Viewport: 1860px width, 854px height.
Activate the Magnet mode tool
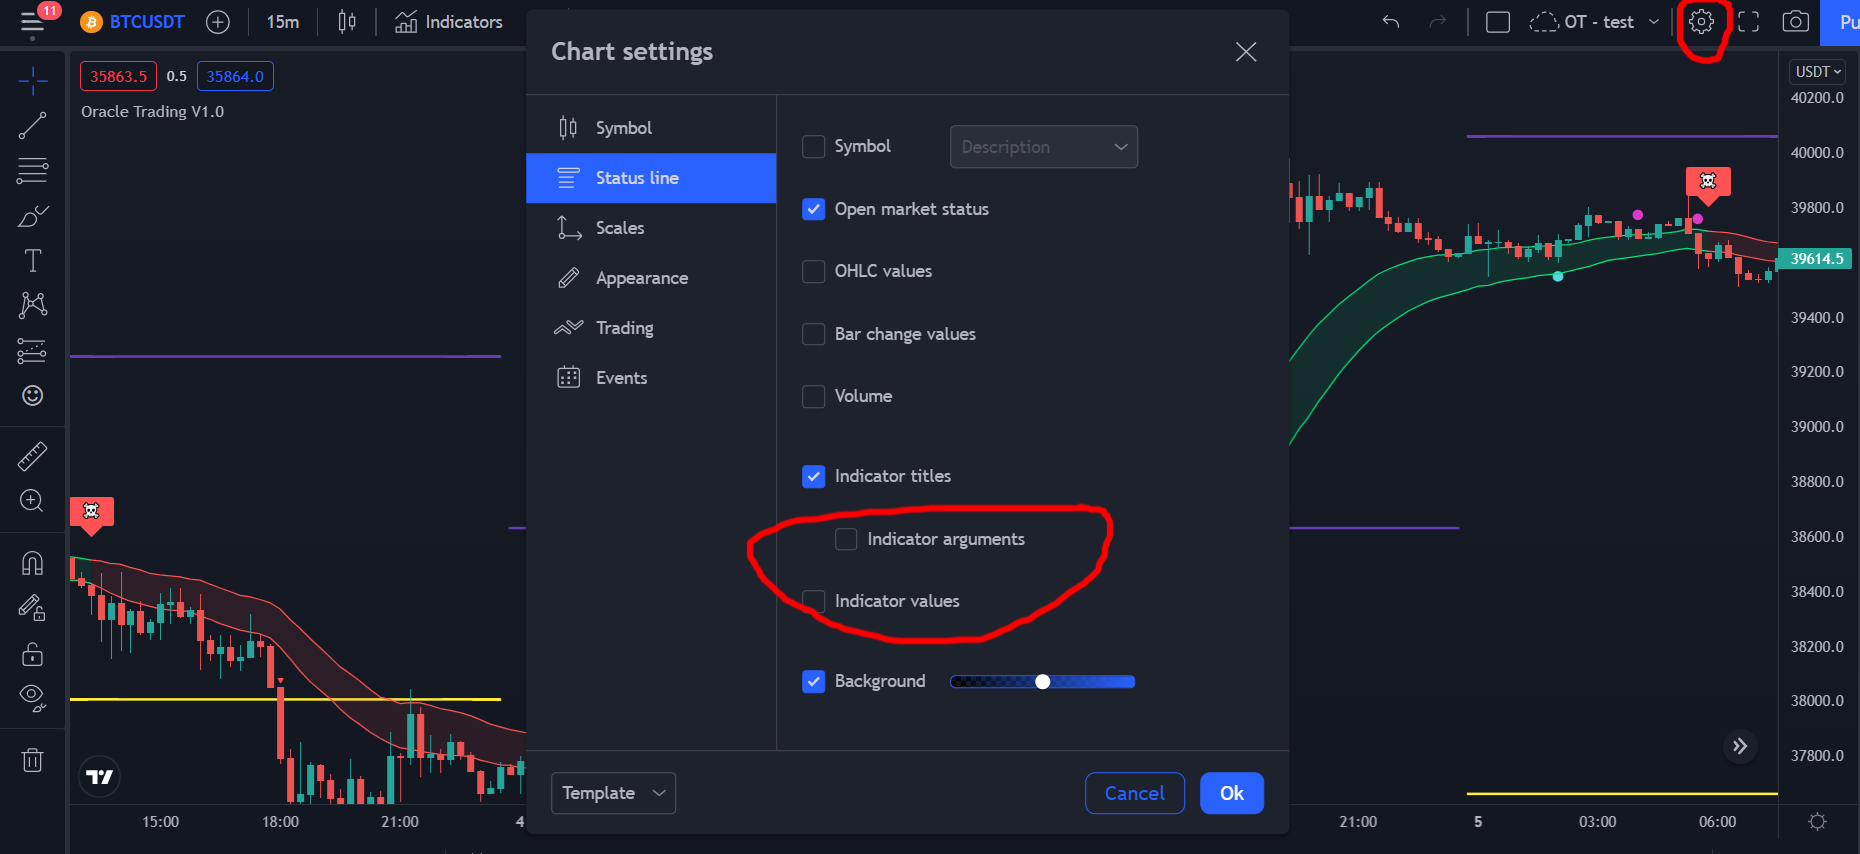[x=32, y=564]
